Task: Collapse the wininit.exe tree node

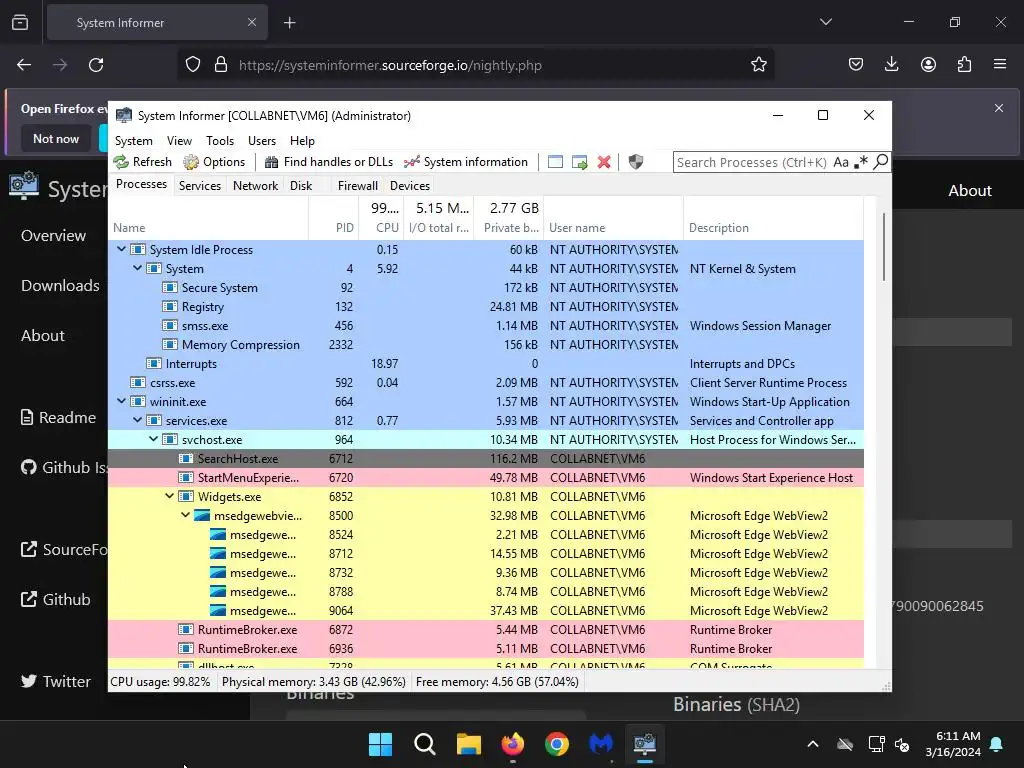Action: [121, 401]
